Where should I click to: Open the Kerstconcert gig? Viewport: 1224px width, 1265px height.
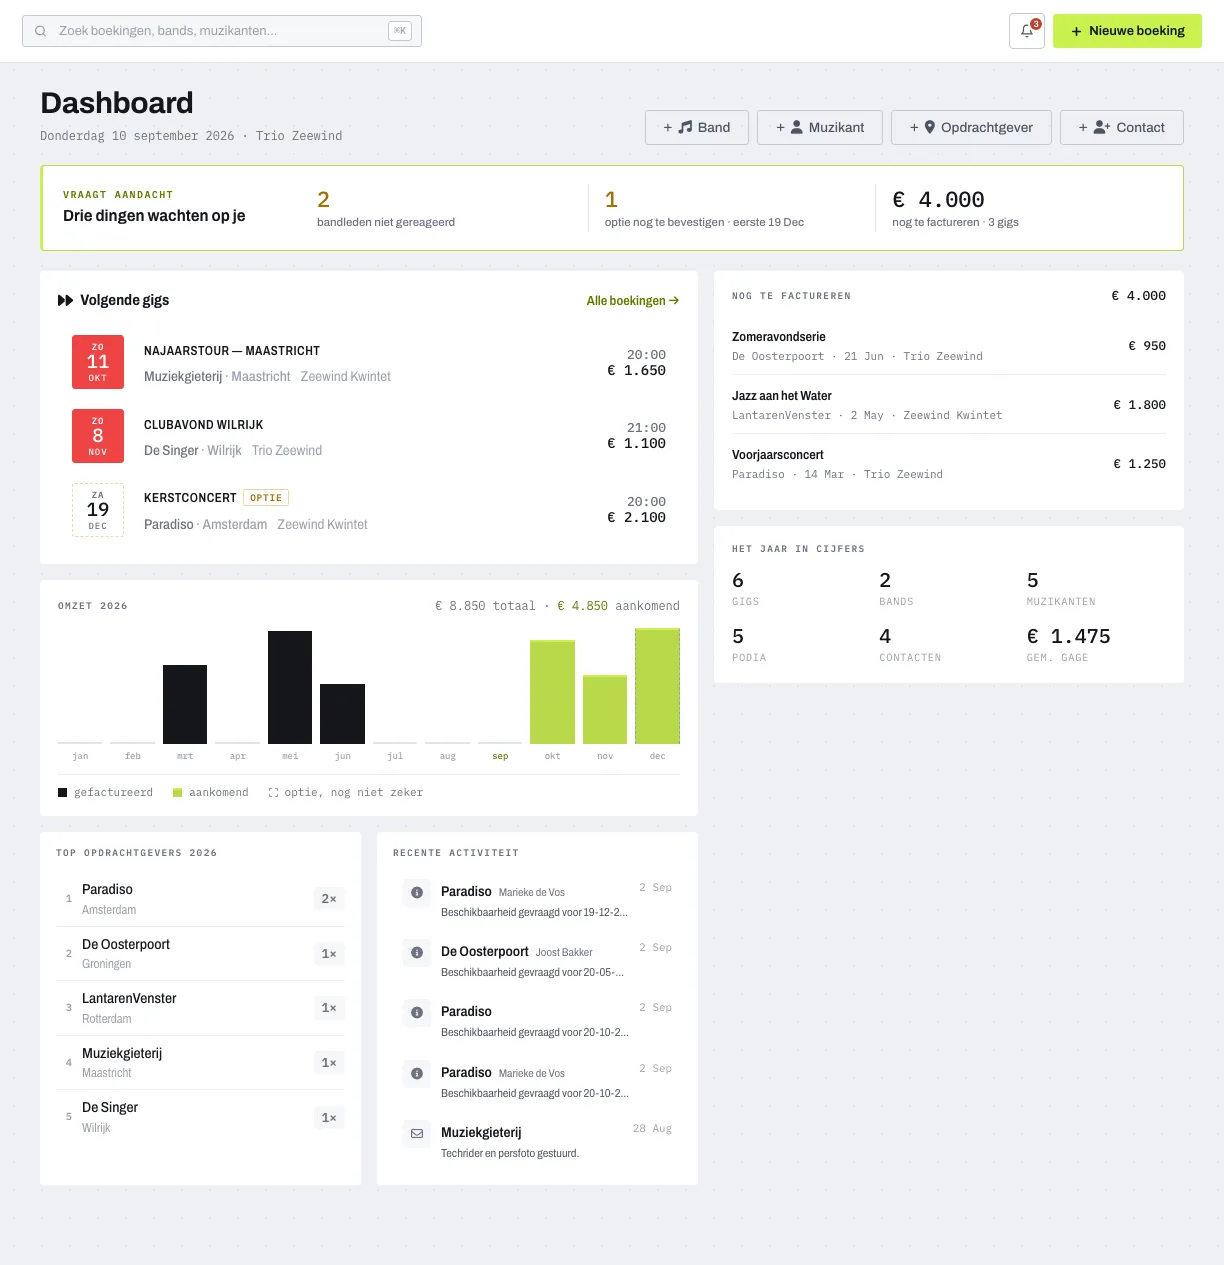(369, 510)
